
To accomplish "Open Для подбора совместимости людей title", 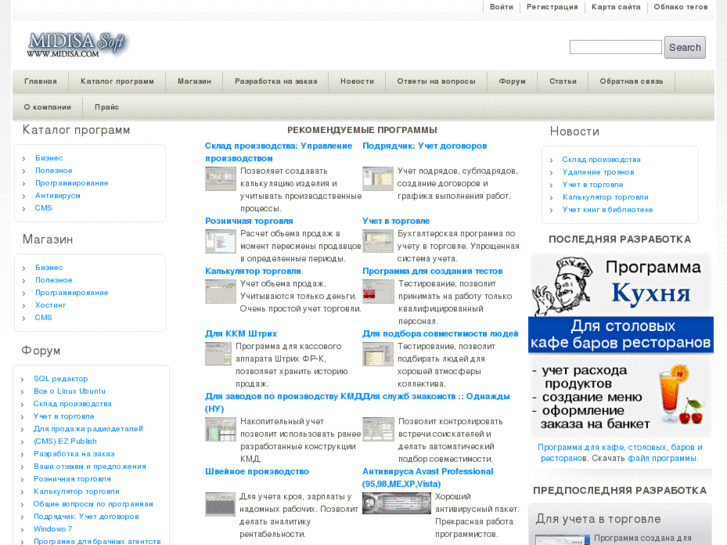I will pyautogui.click(x=440, y=334).
